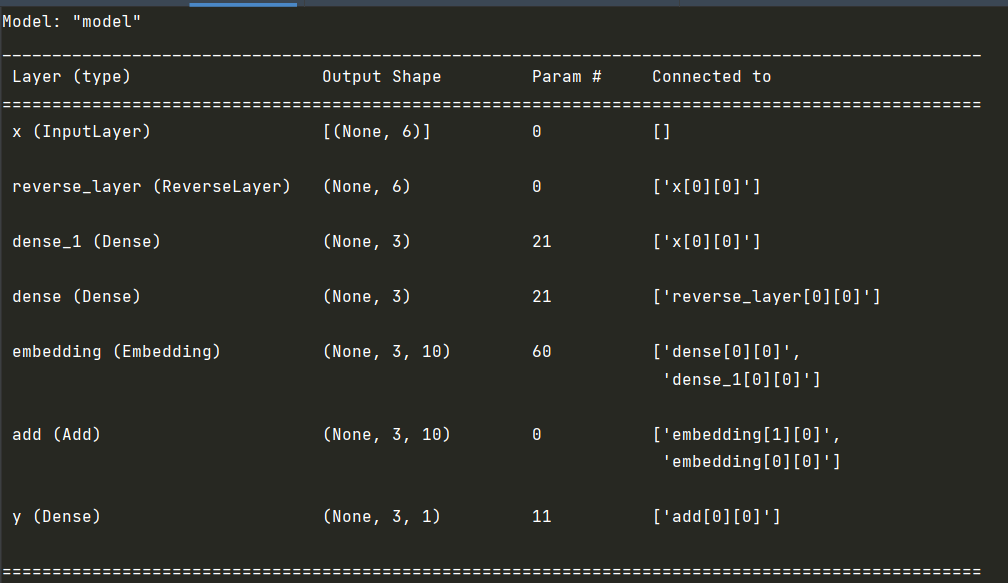Click the 'y (Dense)' layer name
Image resolution: width=1008 pixels, height=583 pixels.
(56, 517)
